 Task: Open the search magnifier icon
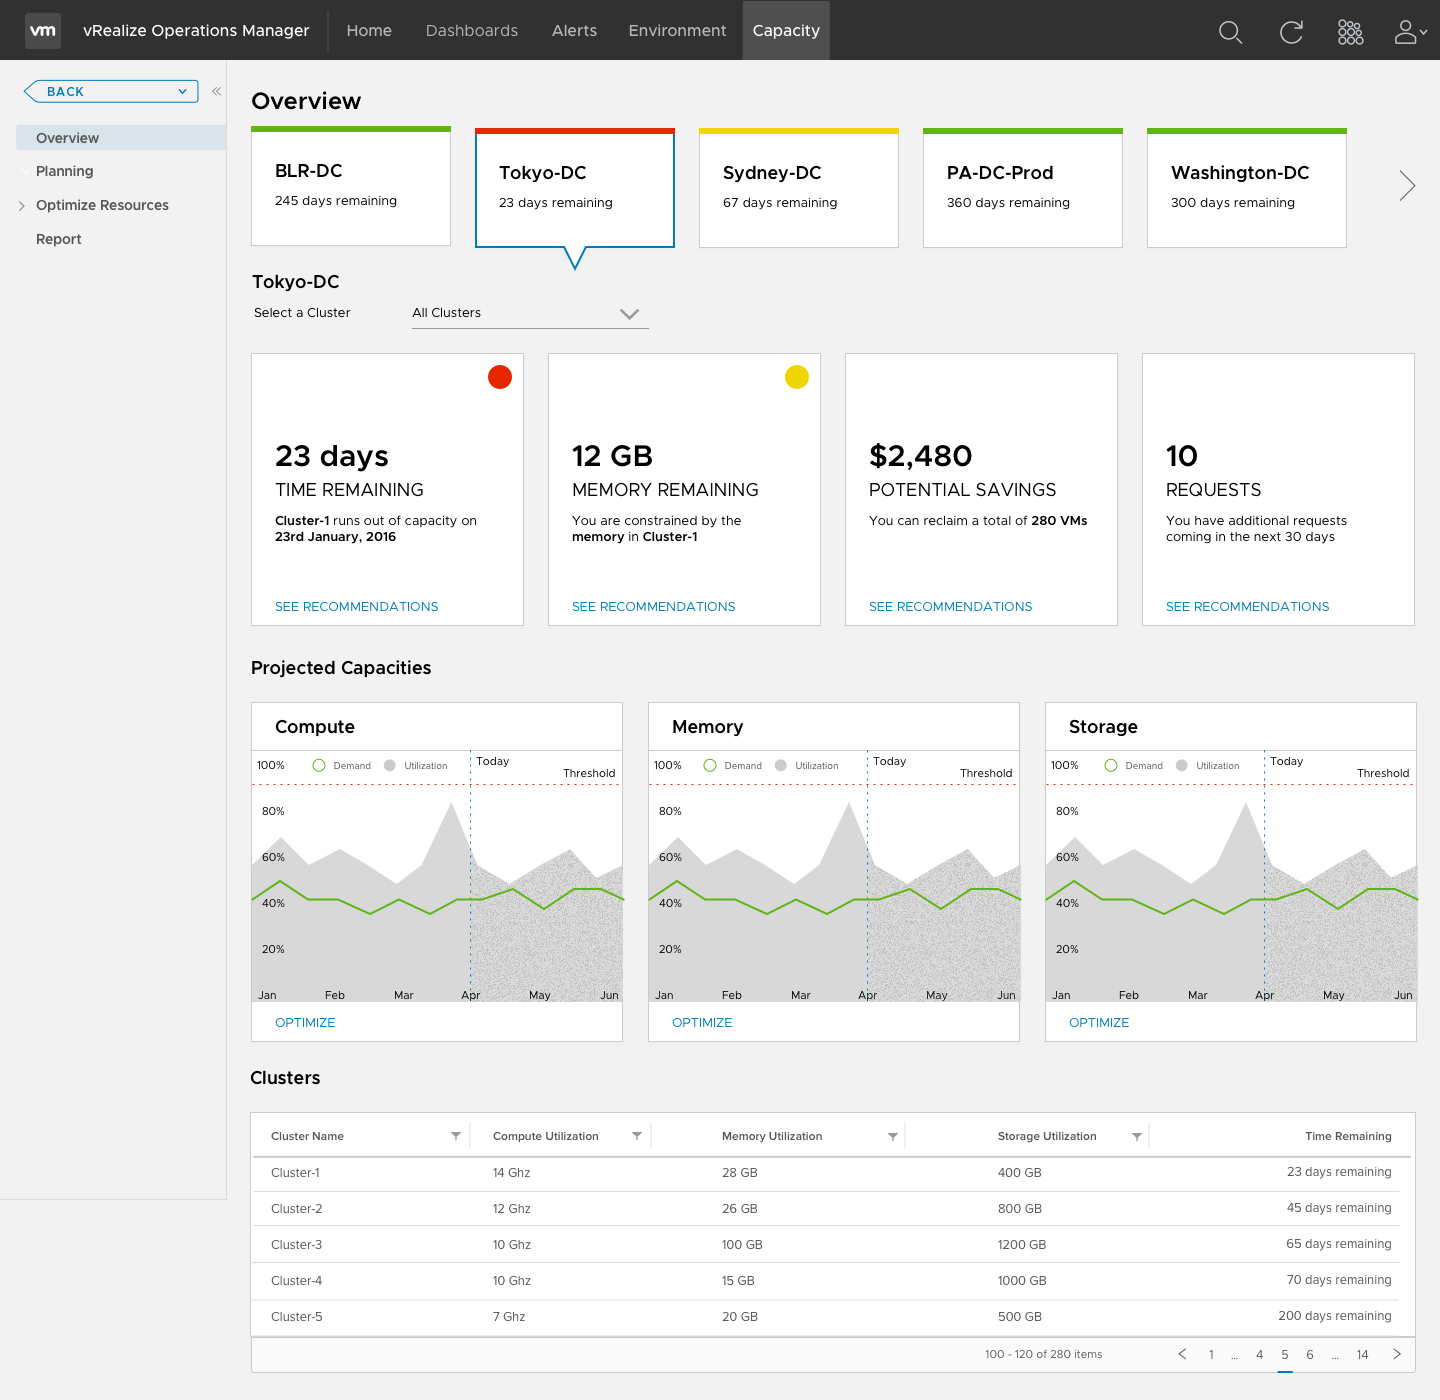pyautogui.click(x=1230, y=32)
